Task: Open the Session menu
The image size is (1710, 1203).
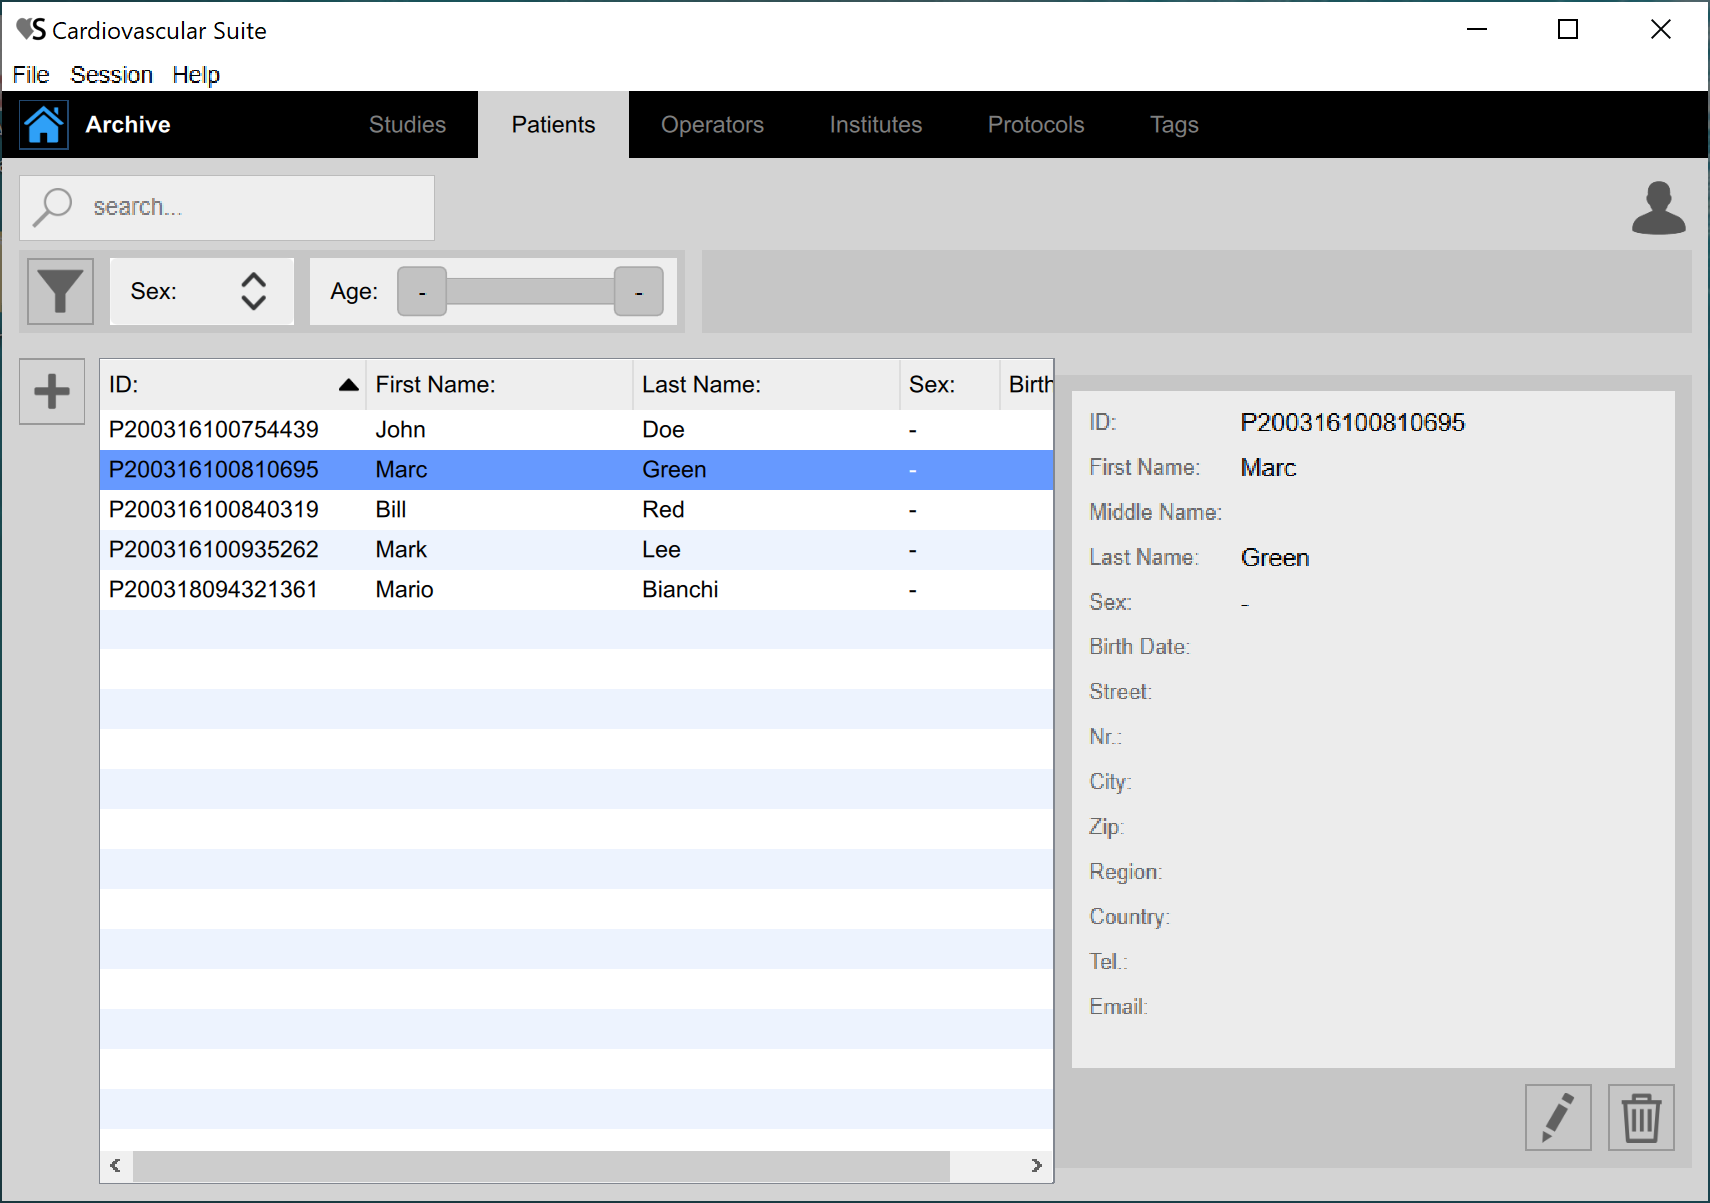Action: (111, 75)
